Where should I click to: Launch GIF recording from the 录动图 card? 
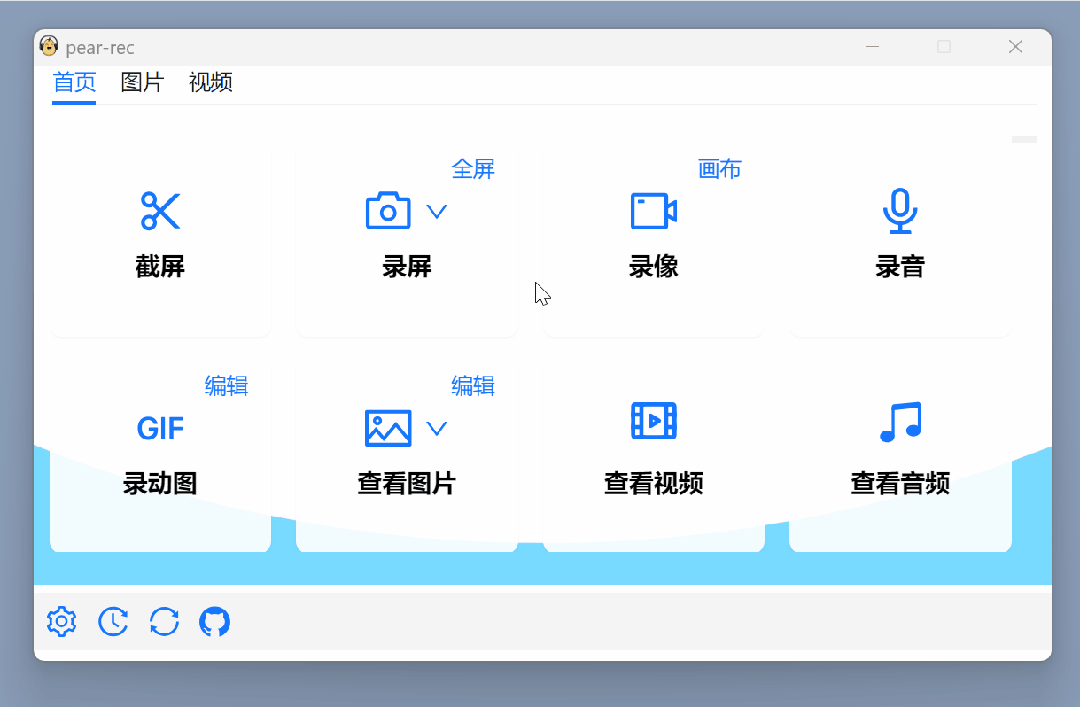point(159,428)
